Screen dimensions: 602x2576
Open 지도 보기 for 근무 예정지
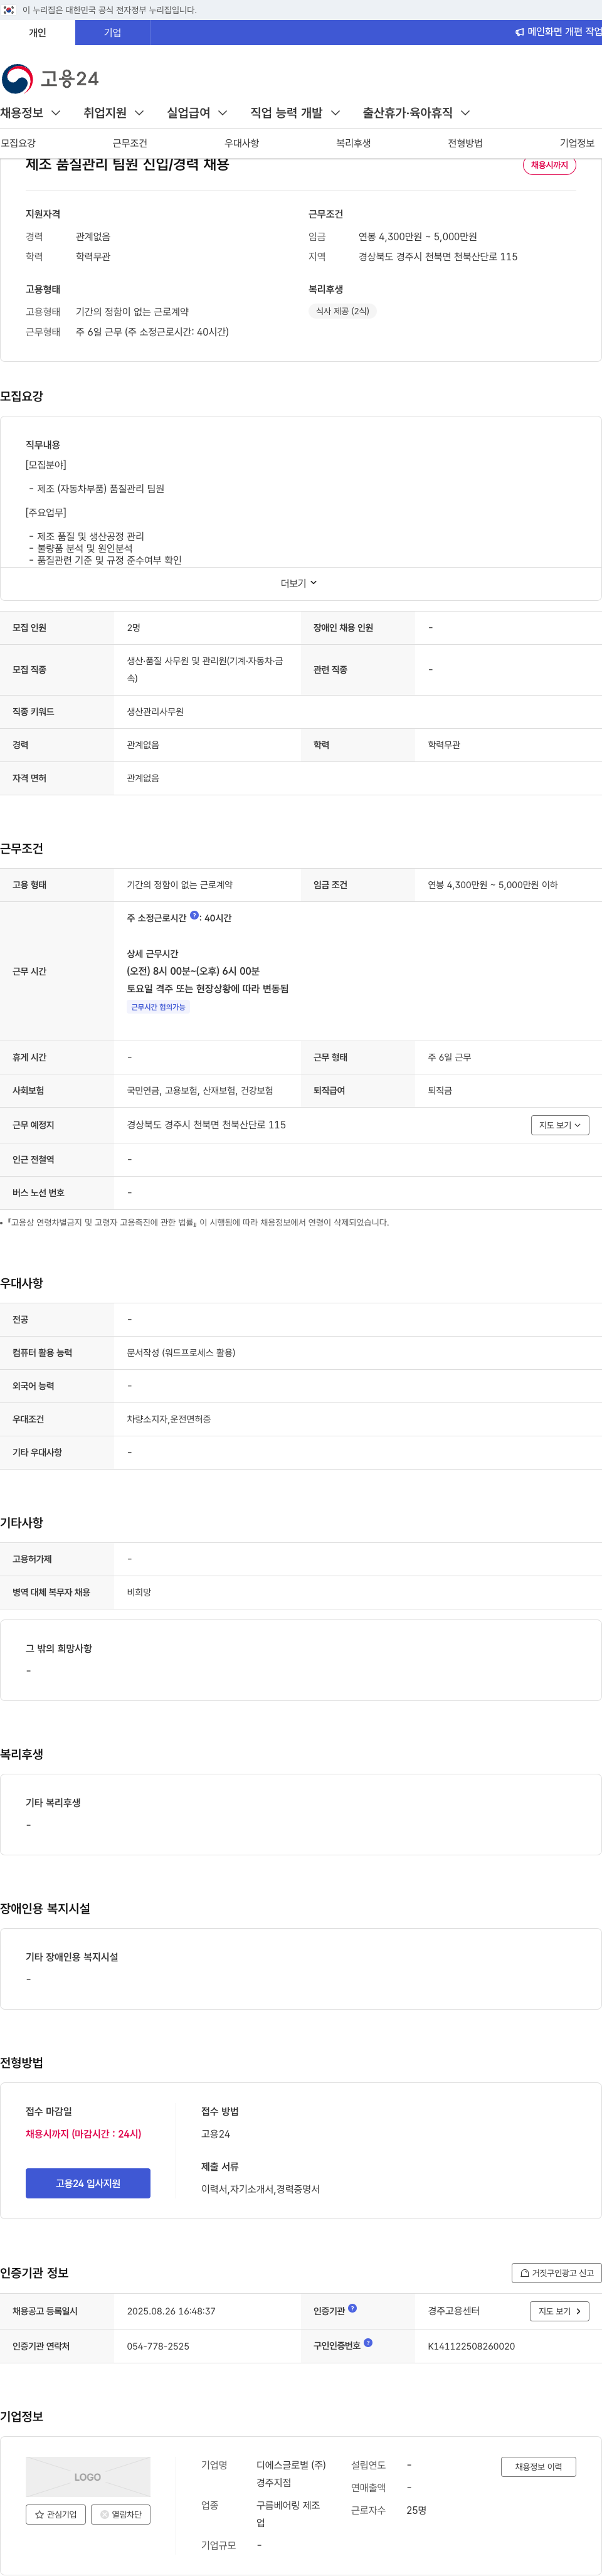point(560,1125)
